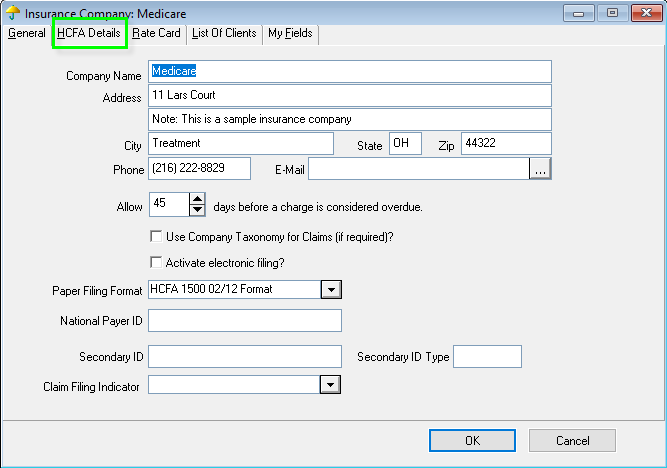Click the ellipsis button beside E-Mail

[540, 168]
